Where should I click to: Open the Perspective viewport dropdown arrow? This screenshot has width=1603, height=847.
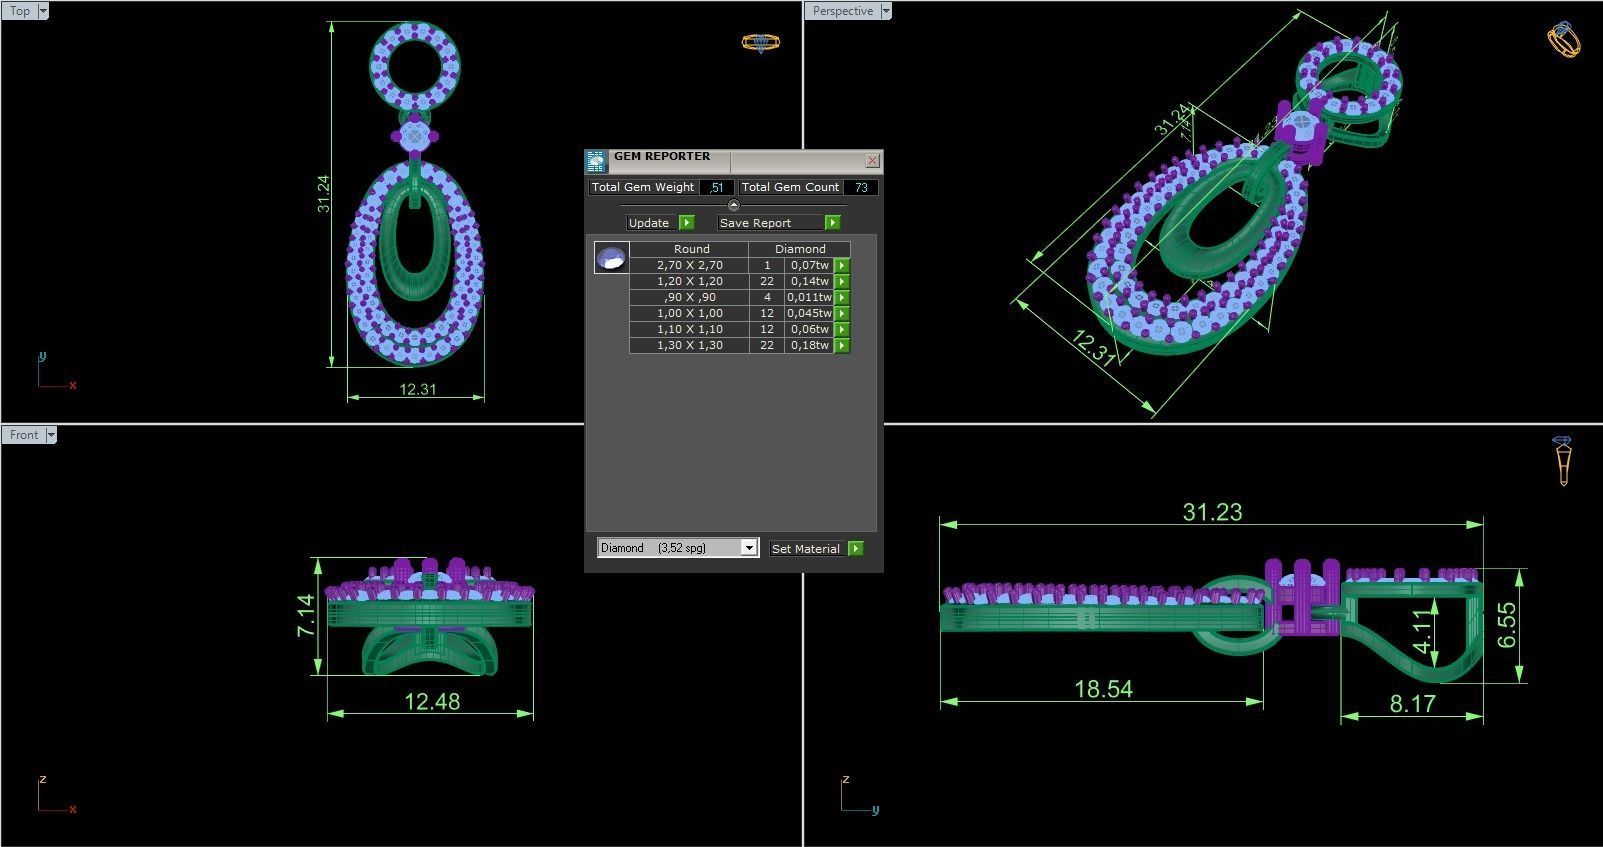[885, 11]
